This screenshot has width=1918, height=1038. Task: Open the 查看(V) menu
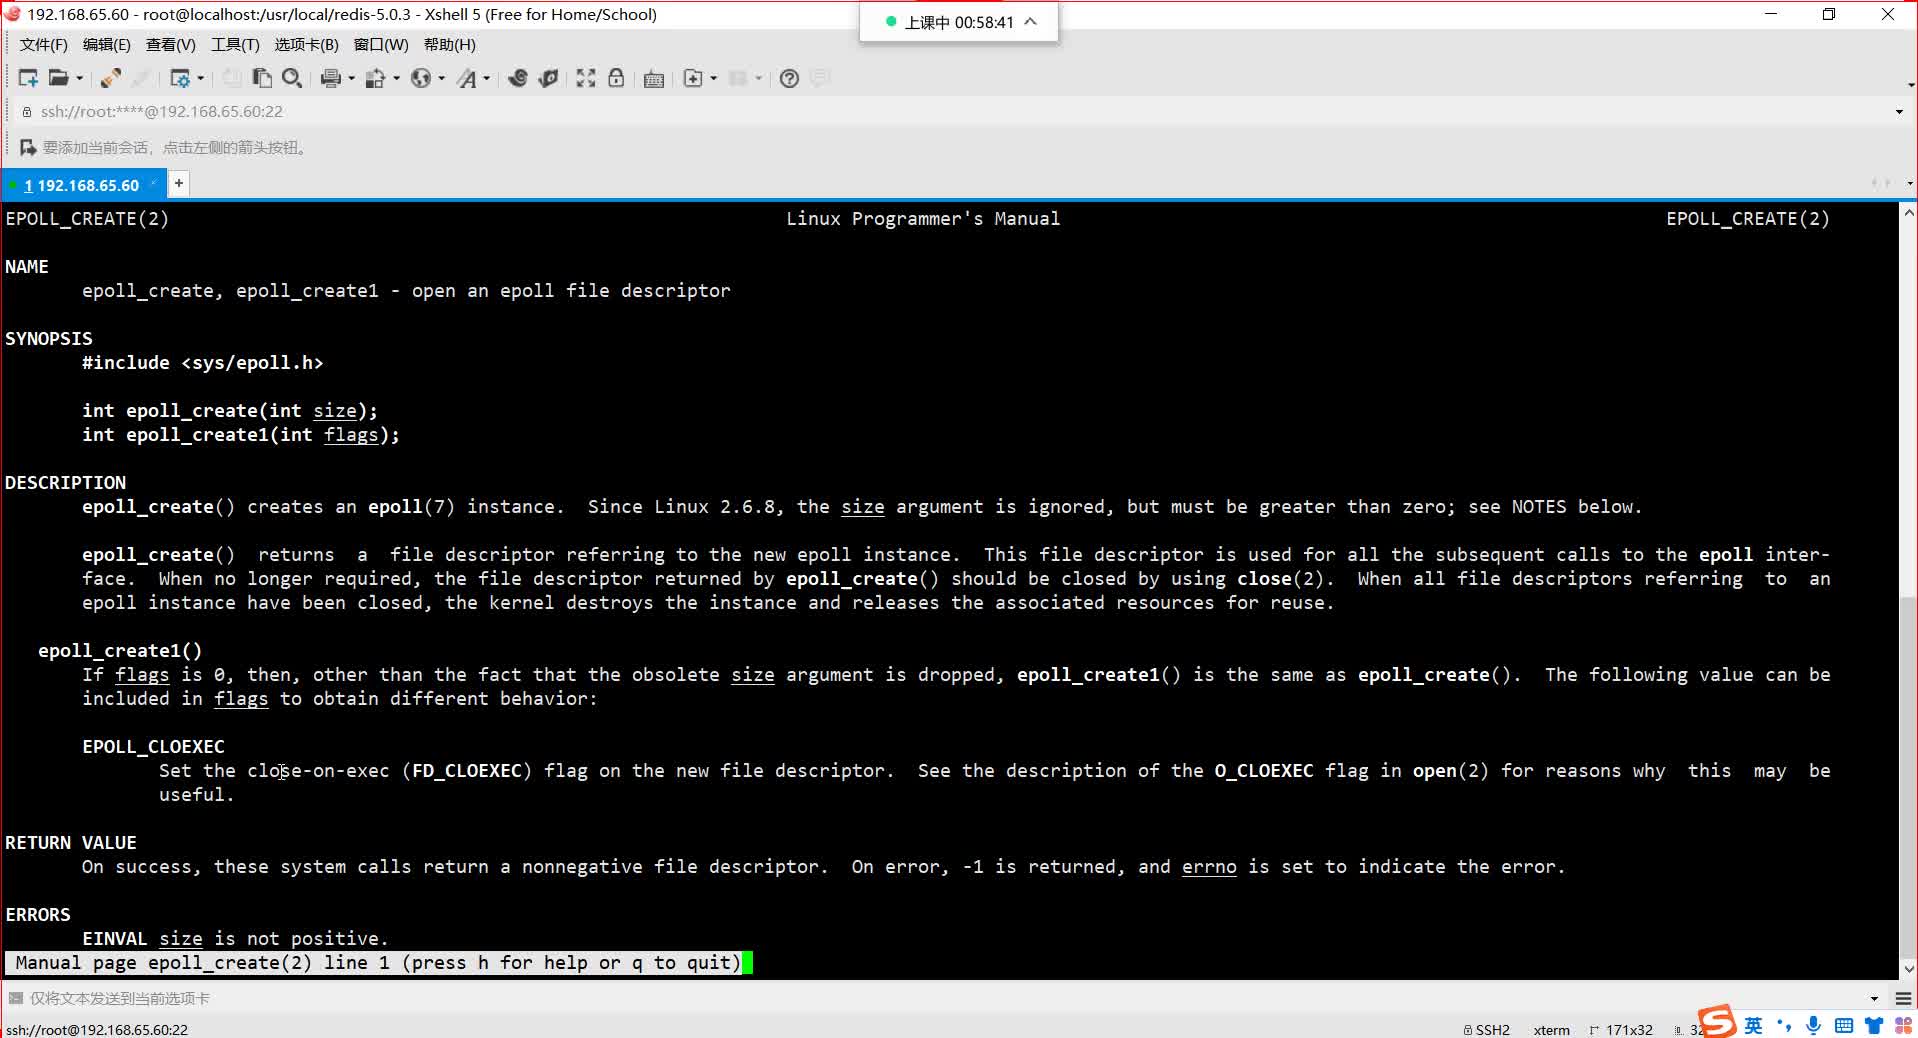pos(171,45)
